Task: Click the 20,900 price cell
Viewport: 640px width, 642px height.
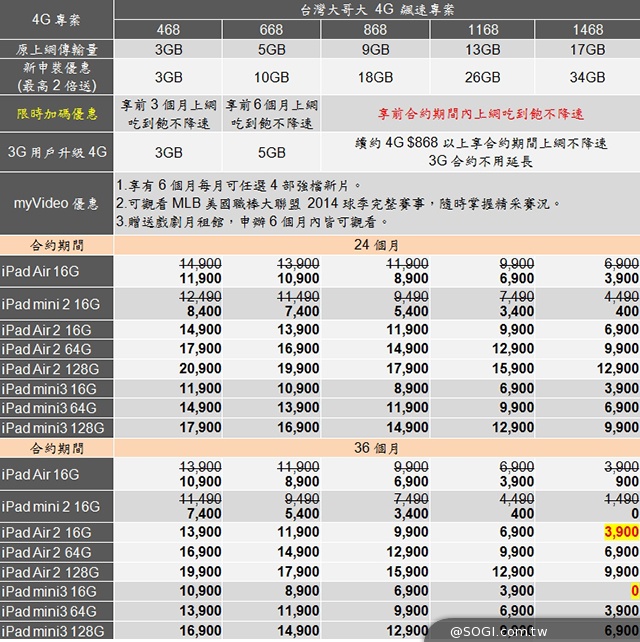Action: click(x=169, y=369)
